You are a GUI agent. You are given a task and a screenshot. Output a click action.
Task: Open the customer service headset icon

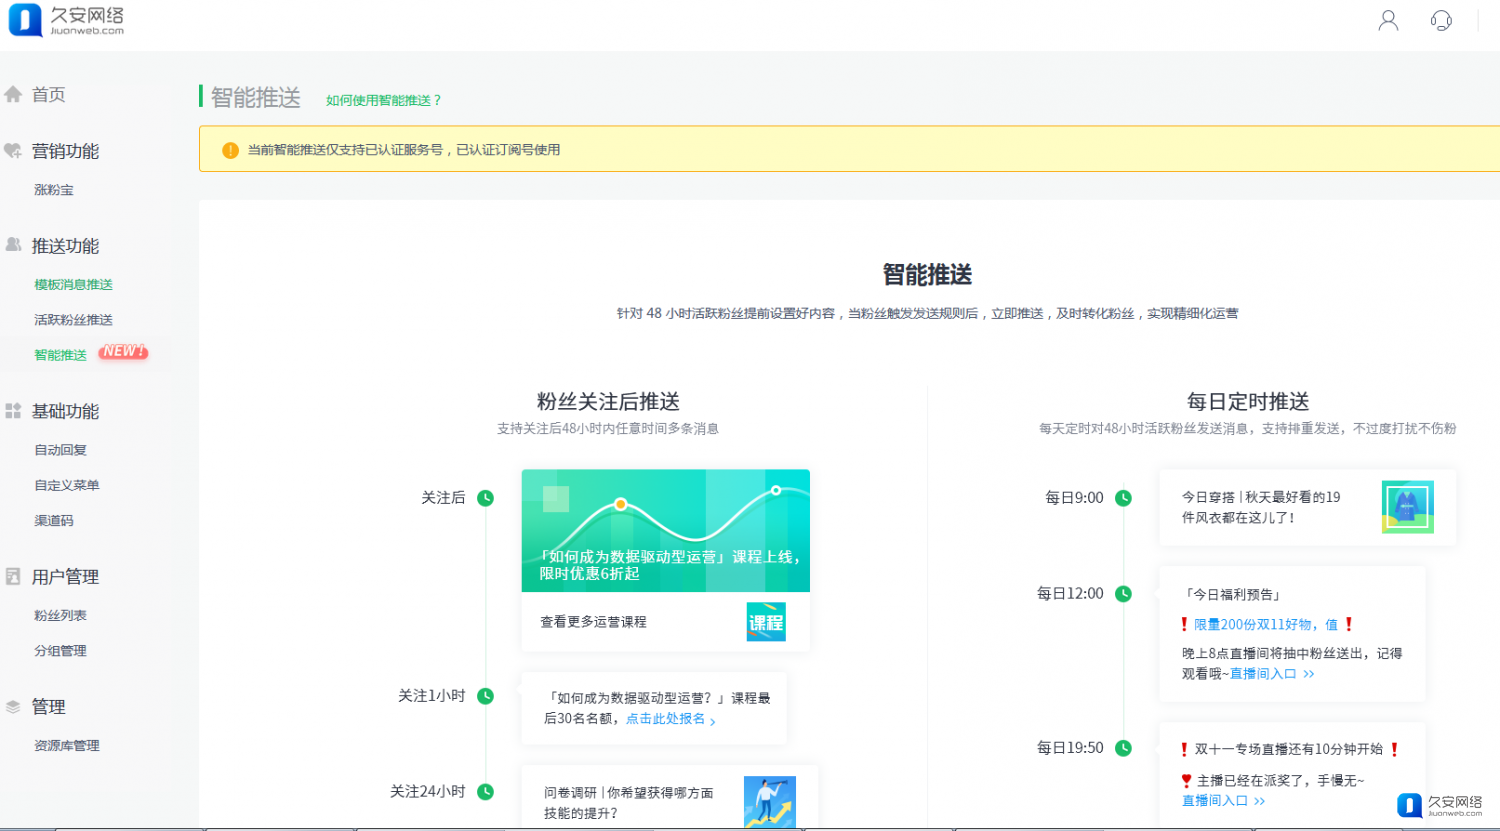[1441, 20]
